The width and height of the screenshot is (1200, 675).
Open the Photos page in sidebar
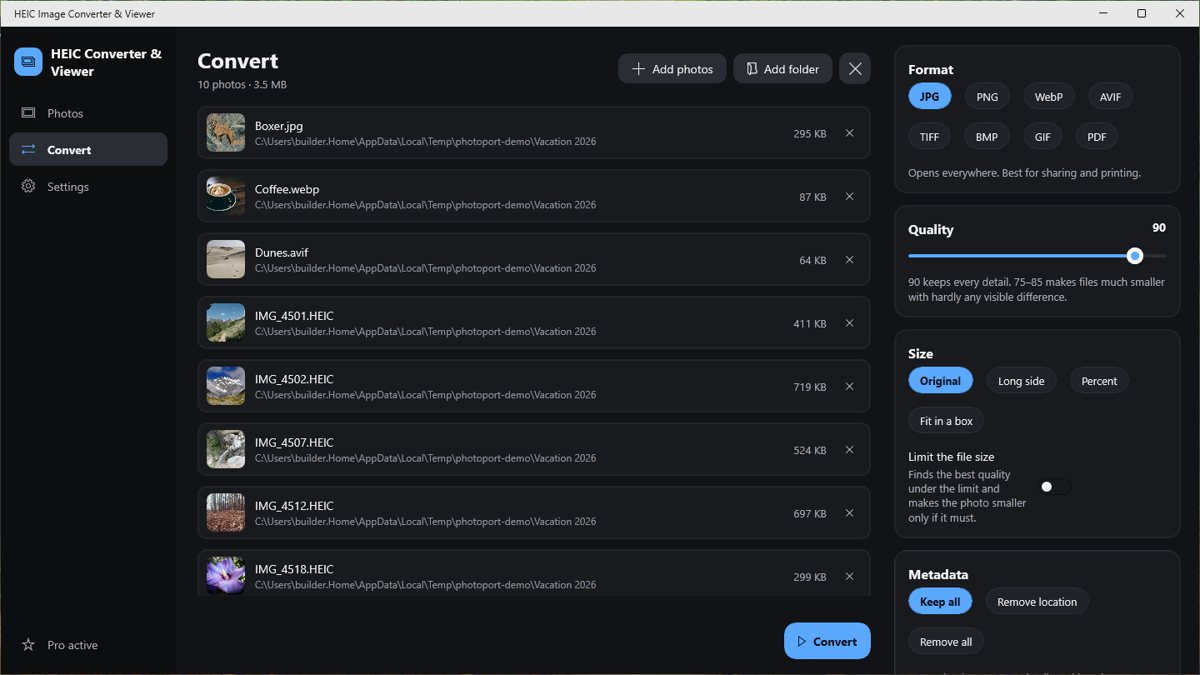(x=88, y=113)
